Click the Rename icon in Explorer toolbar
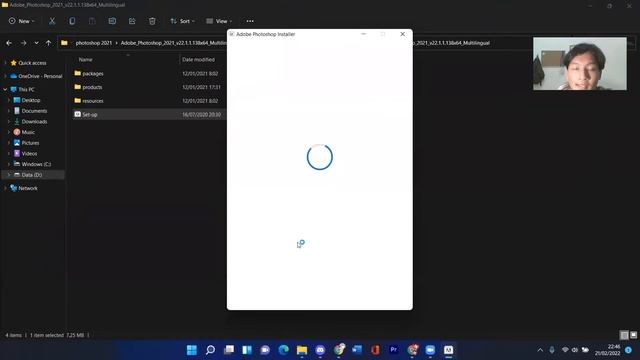 112,21
